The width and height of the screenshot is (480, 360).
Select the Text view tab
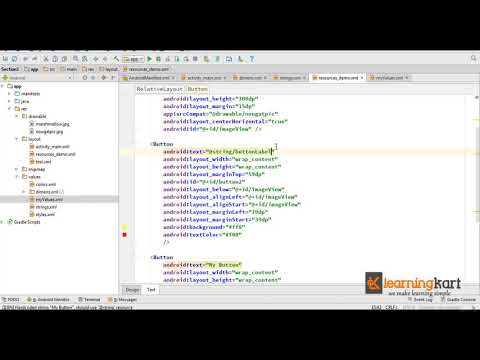tap(151, 290)
